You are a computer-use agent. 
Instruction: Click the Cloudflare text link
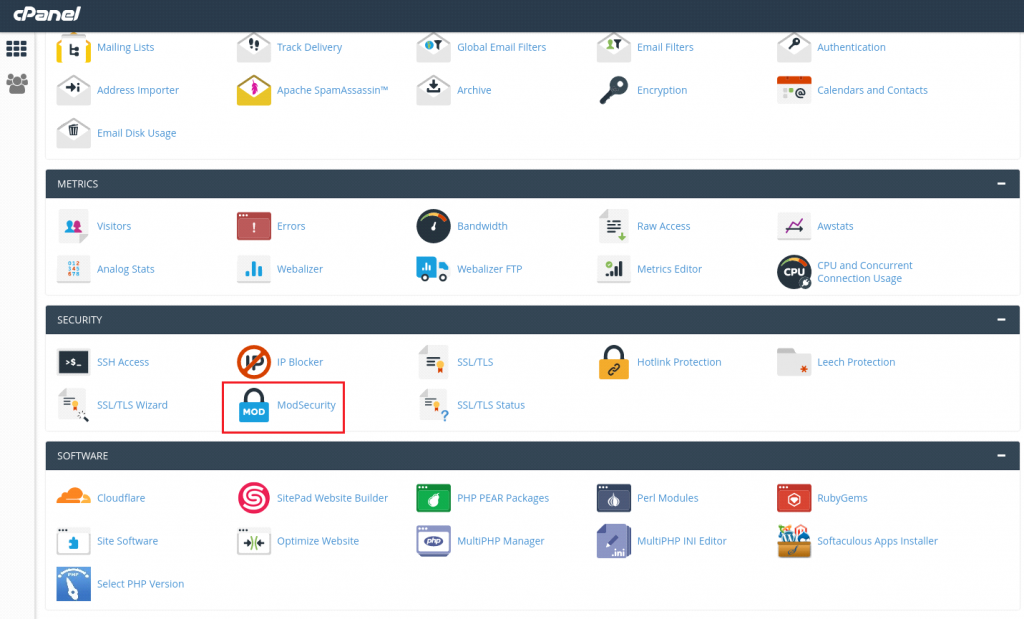(121, 498)
